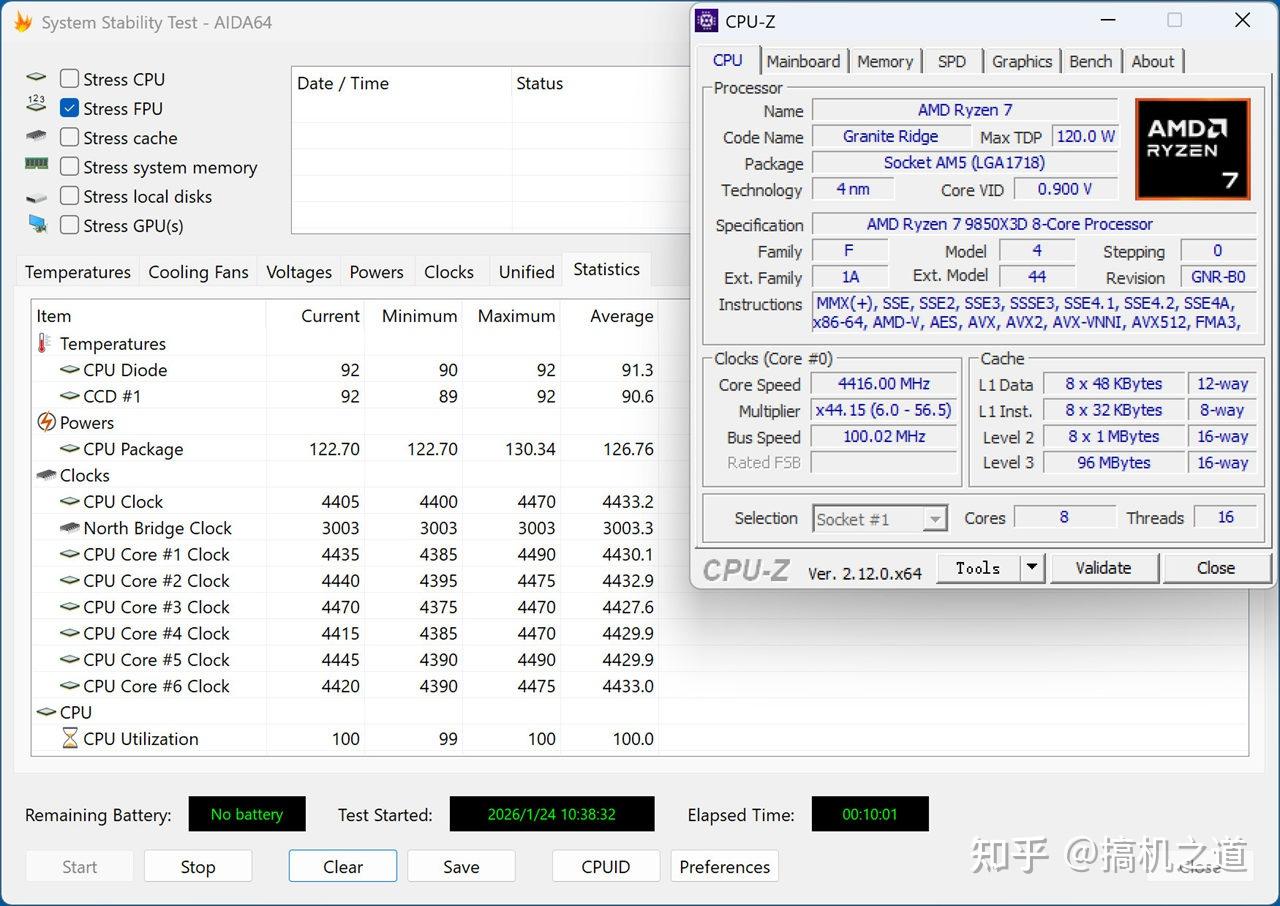Click the chip icon next to CPU Diode
Screen dimensions: 1280x906
tap(69, 369)
